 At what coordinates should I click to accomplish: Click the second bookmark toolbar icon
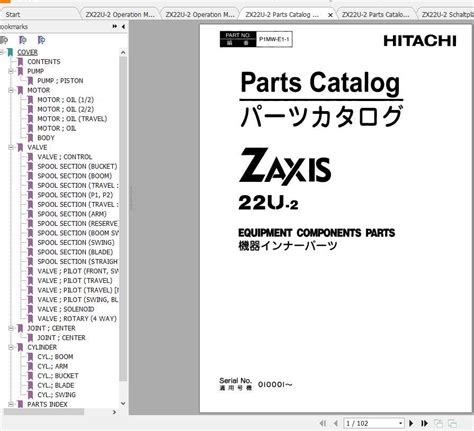[x=23, y=40]
